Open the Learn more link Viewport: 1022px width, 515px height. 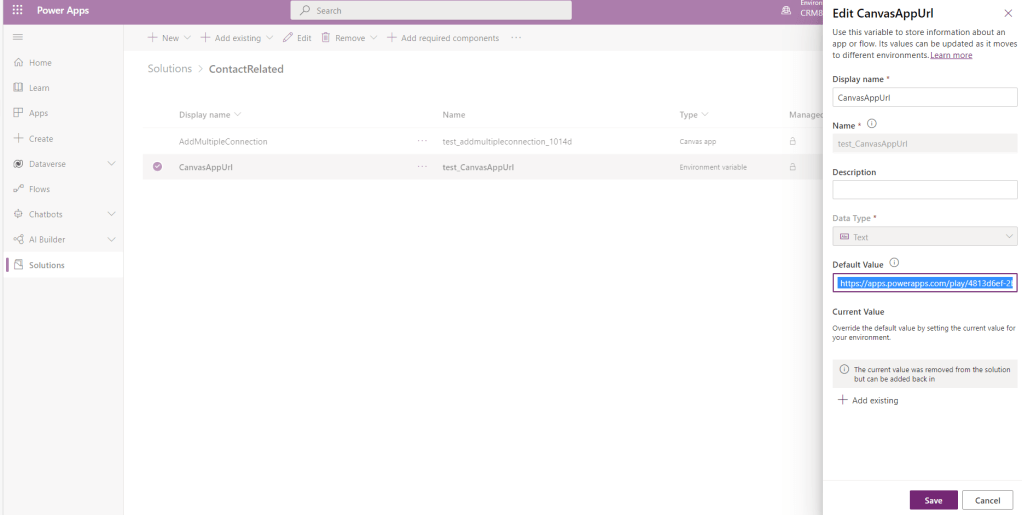(x=951, y=55)
